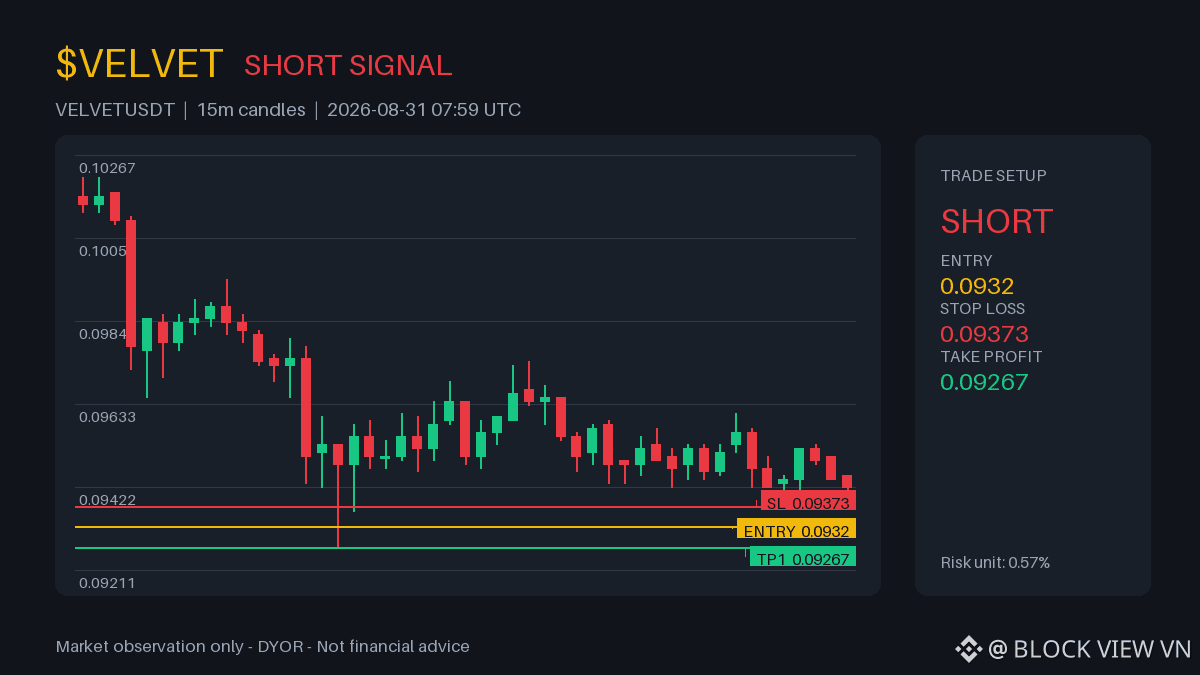Click the 0.09211 price axis label
1200x675 pixels.
(x=107, y=583)
